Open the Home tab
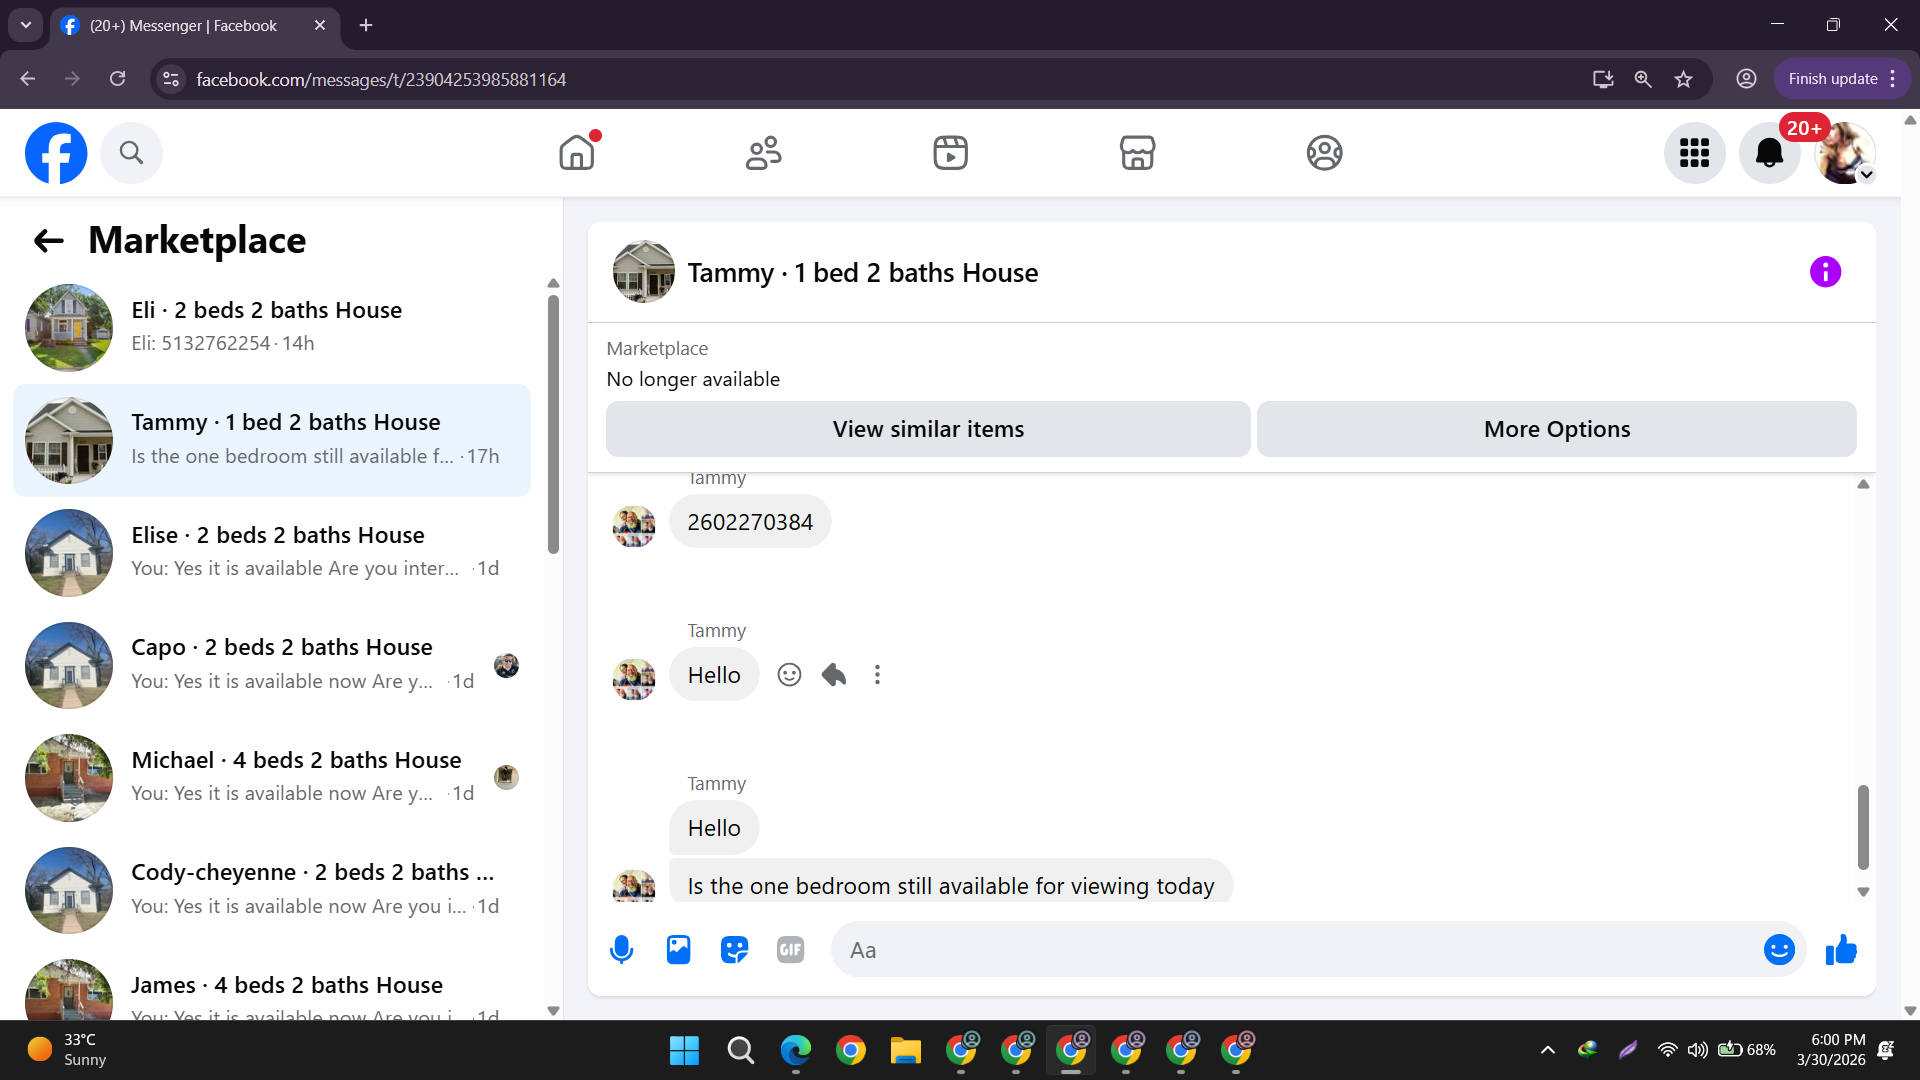1920x1080 pixels. [x=577, y=153]
